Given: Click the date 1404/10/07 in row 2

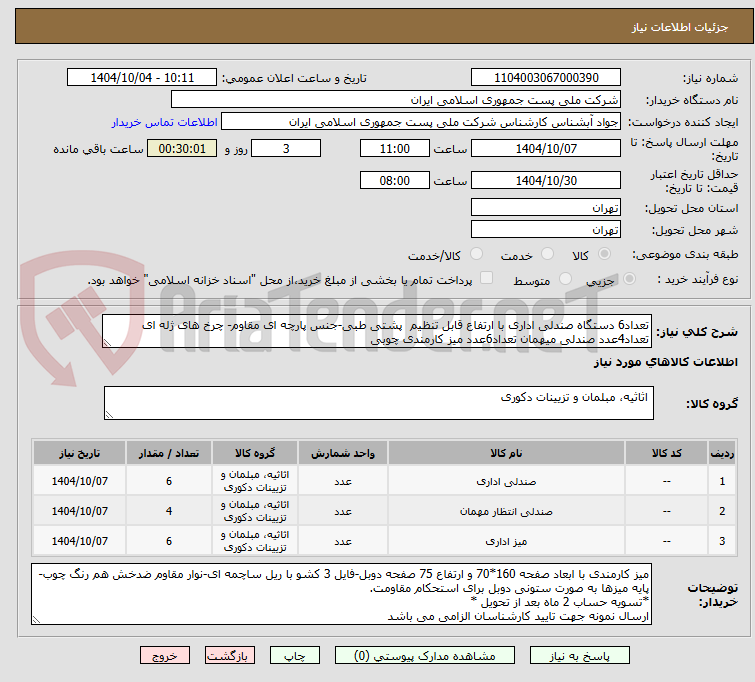Looking at the screenshot, I should click(79, 511).
